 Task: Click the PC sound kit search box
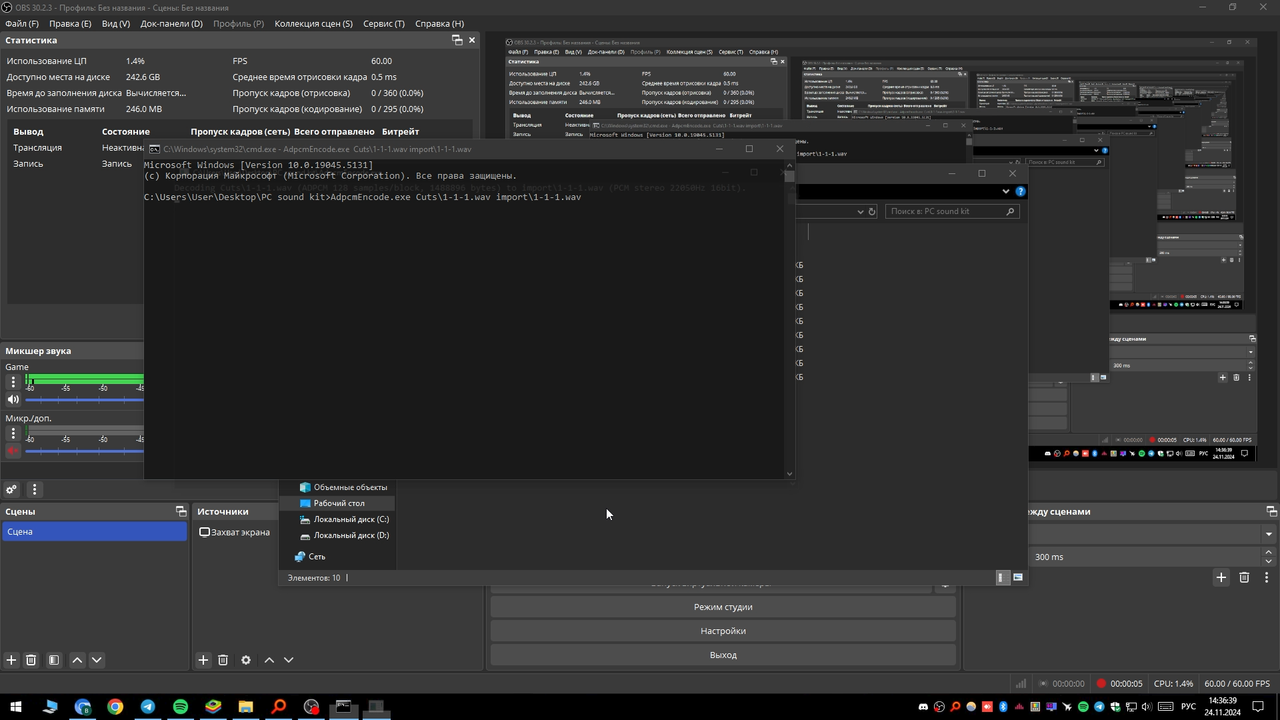[x=952, y=211]
